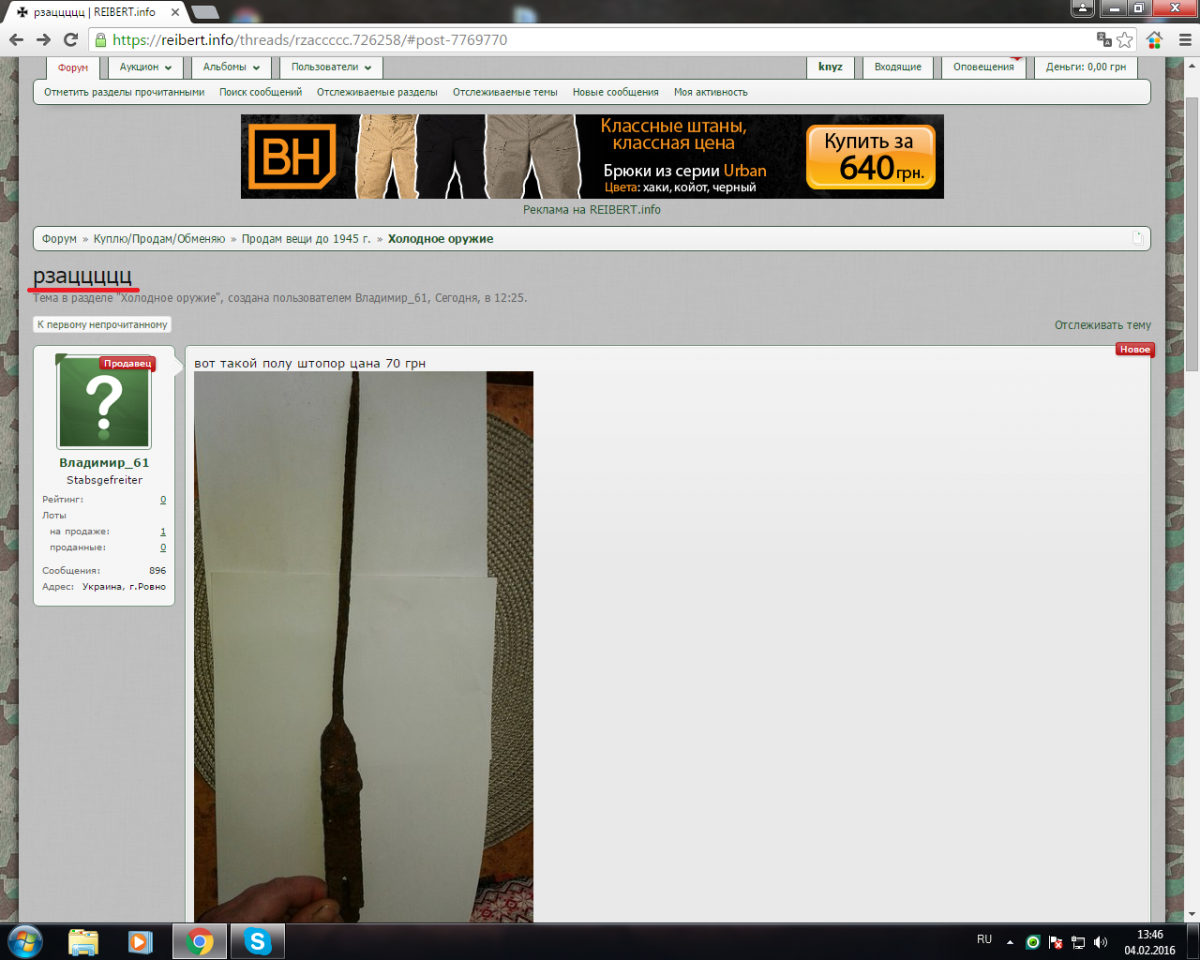Open Моя активность link
This screenshot has height=960, width=1200.
(x=711, y=92)
